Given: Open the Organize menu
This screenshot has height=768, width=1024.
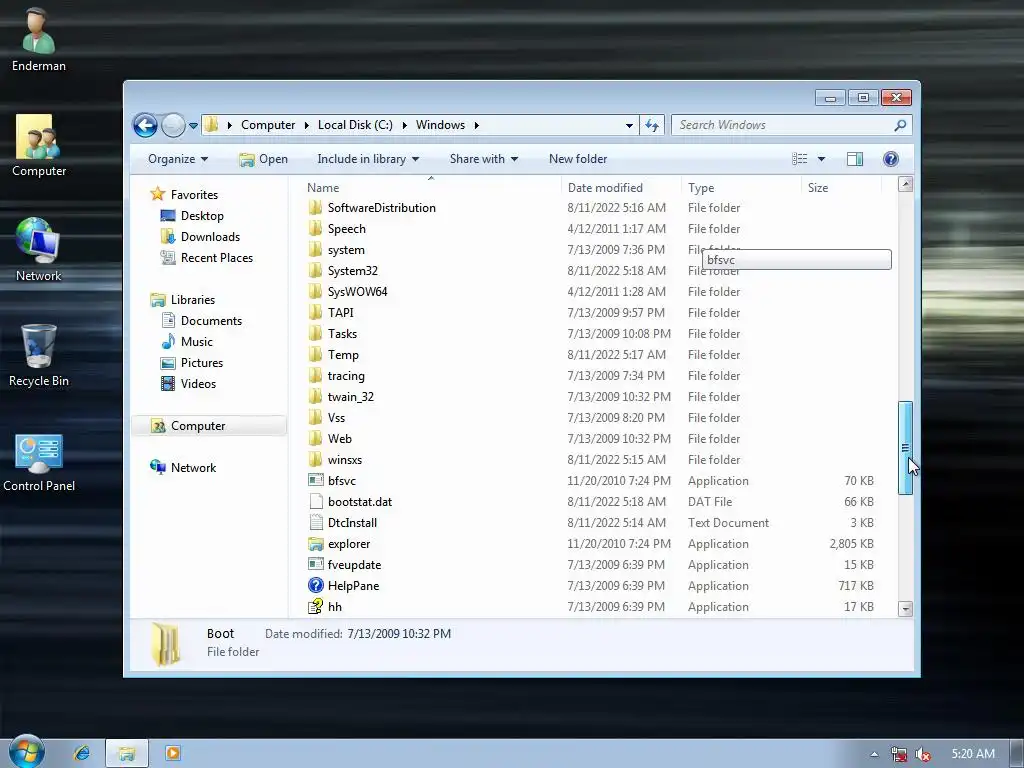Looking at the screenshot, I should point(178,159).
